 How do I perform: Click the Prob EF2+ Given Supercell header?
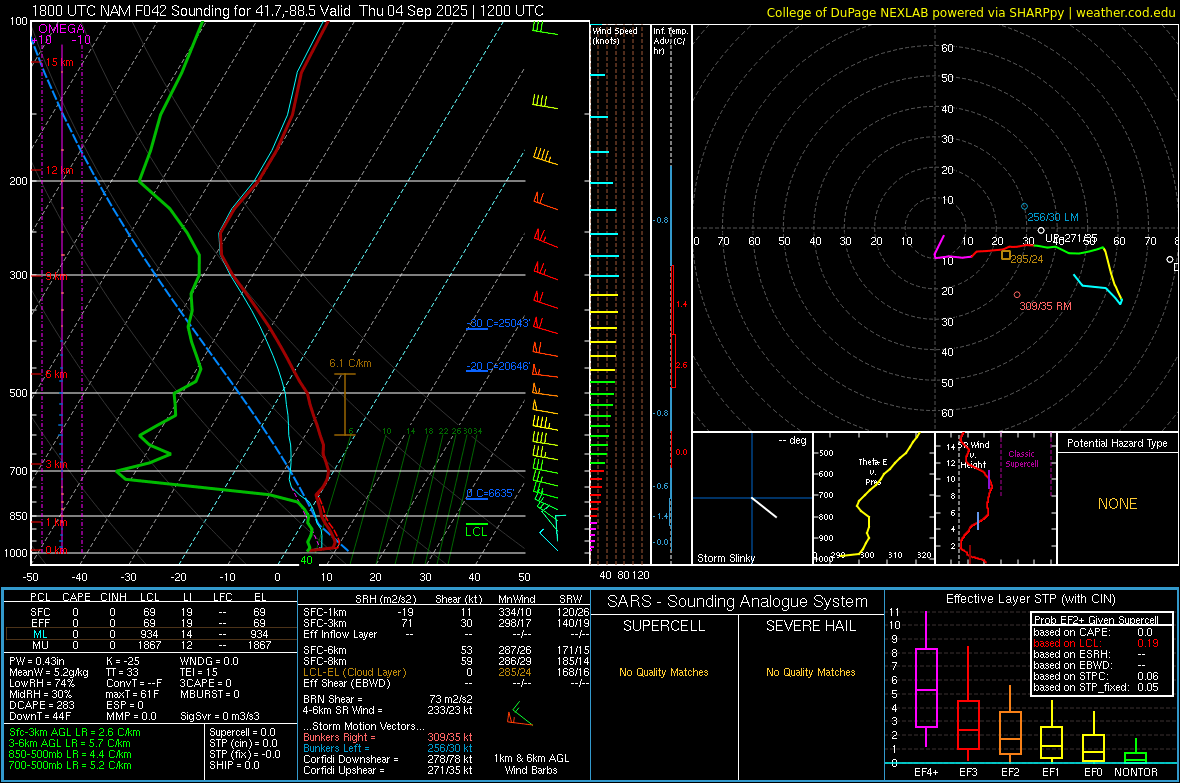coord(1096,620)
